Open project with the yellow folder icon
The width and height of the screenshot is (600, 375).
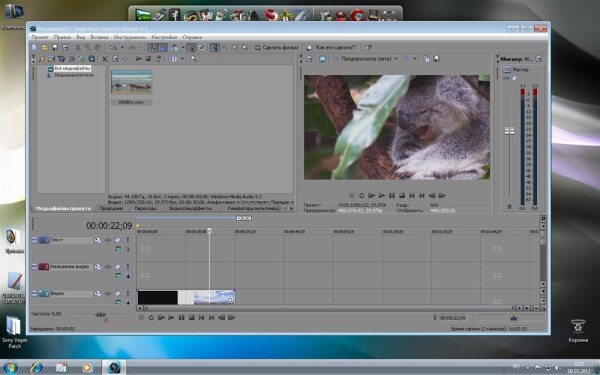45,47
